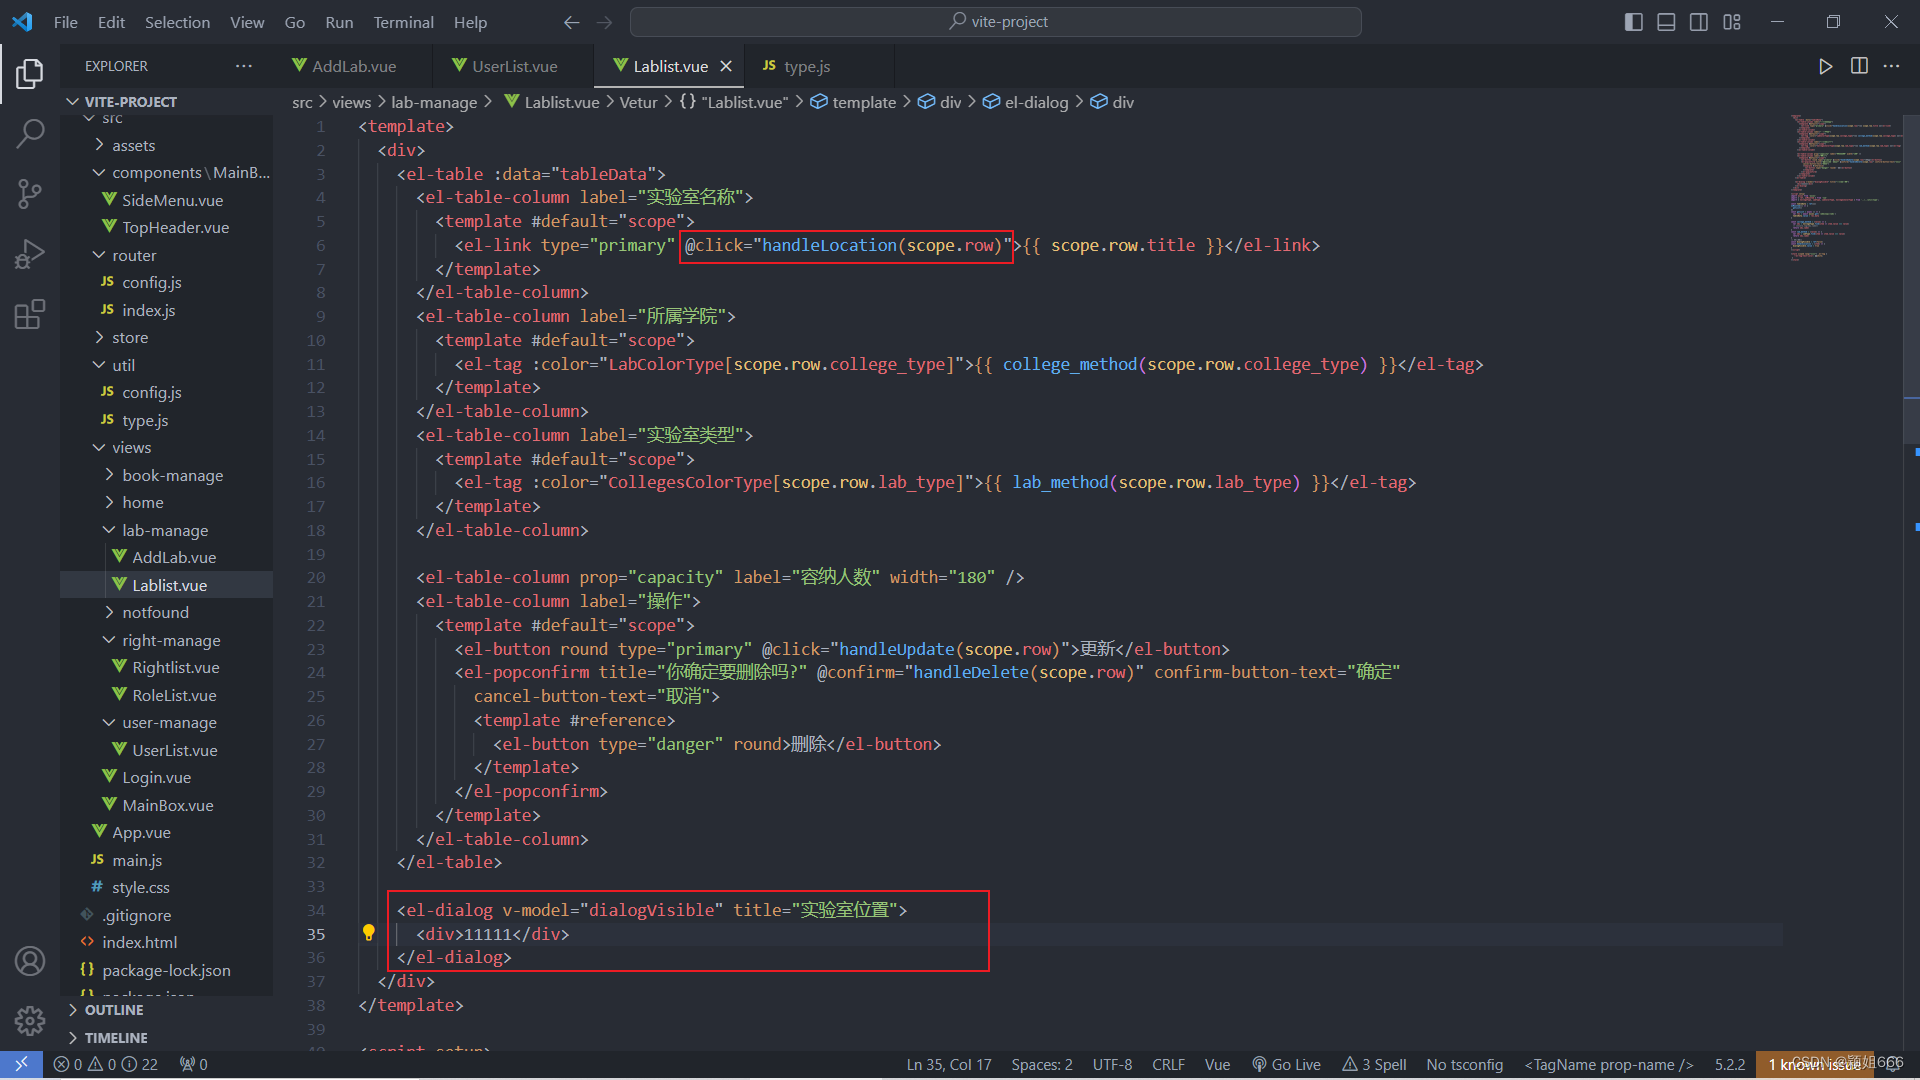This screenshot has height=1080, width=1920.
Task: Select the UTF-8 encoding indicator
Action: [1112, 1064]
